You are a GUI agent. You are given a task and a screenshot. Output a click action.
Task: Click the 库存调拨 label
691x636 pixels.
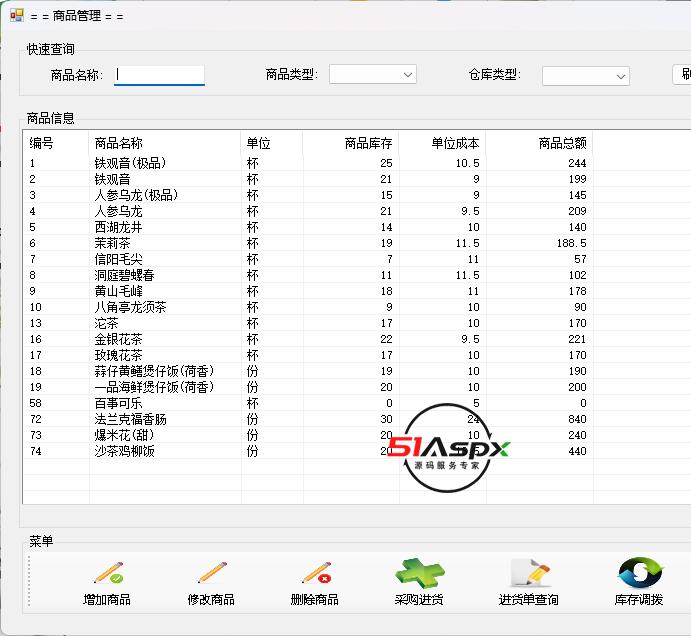(x=639, y=599)
